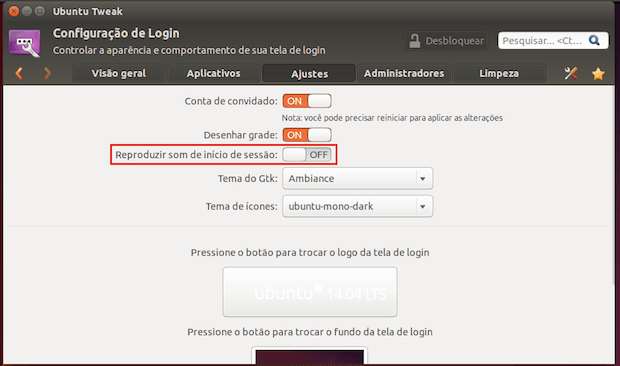Click 'Pressione o botão para trocar o fundo' text
The image size is (620, 366).
[x=310, y=332]
